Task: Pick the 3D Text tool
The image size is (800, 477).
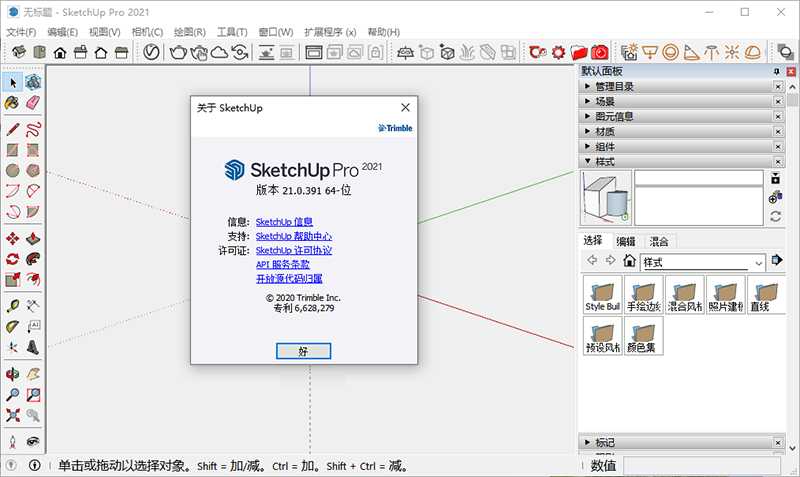Action: pos(33,347)
